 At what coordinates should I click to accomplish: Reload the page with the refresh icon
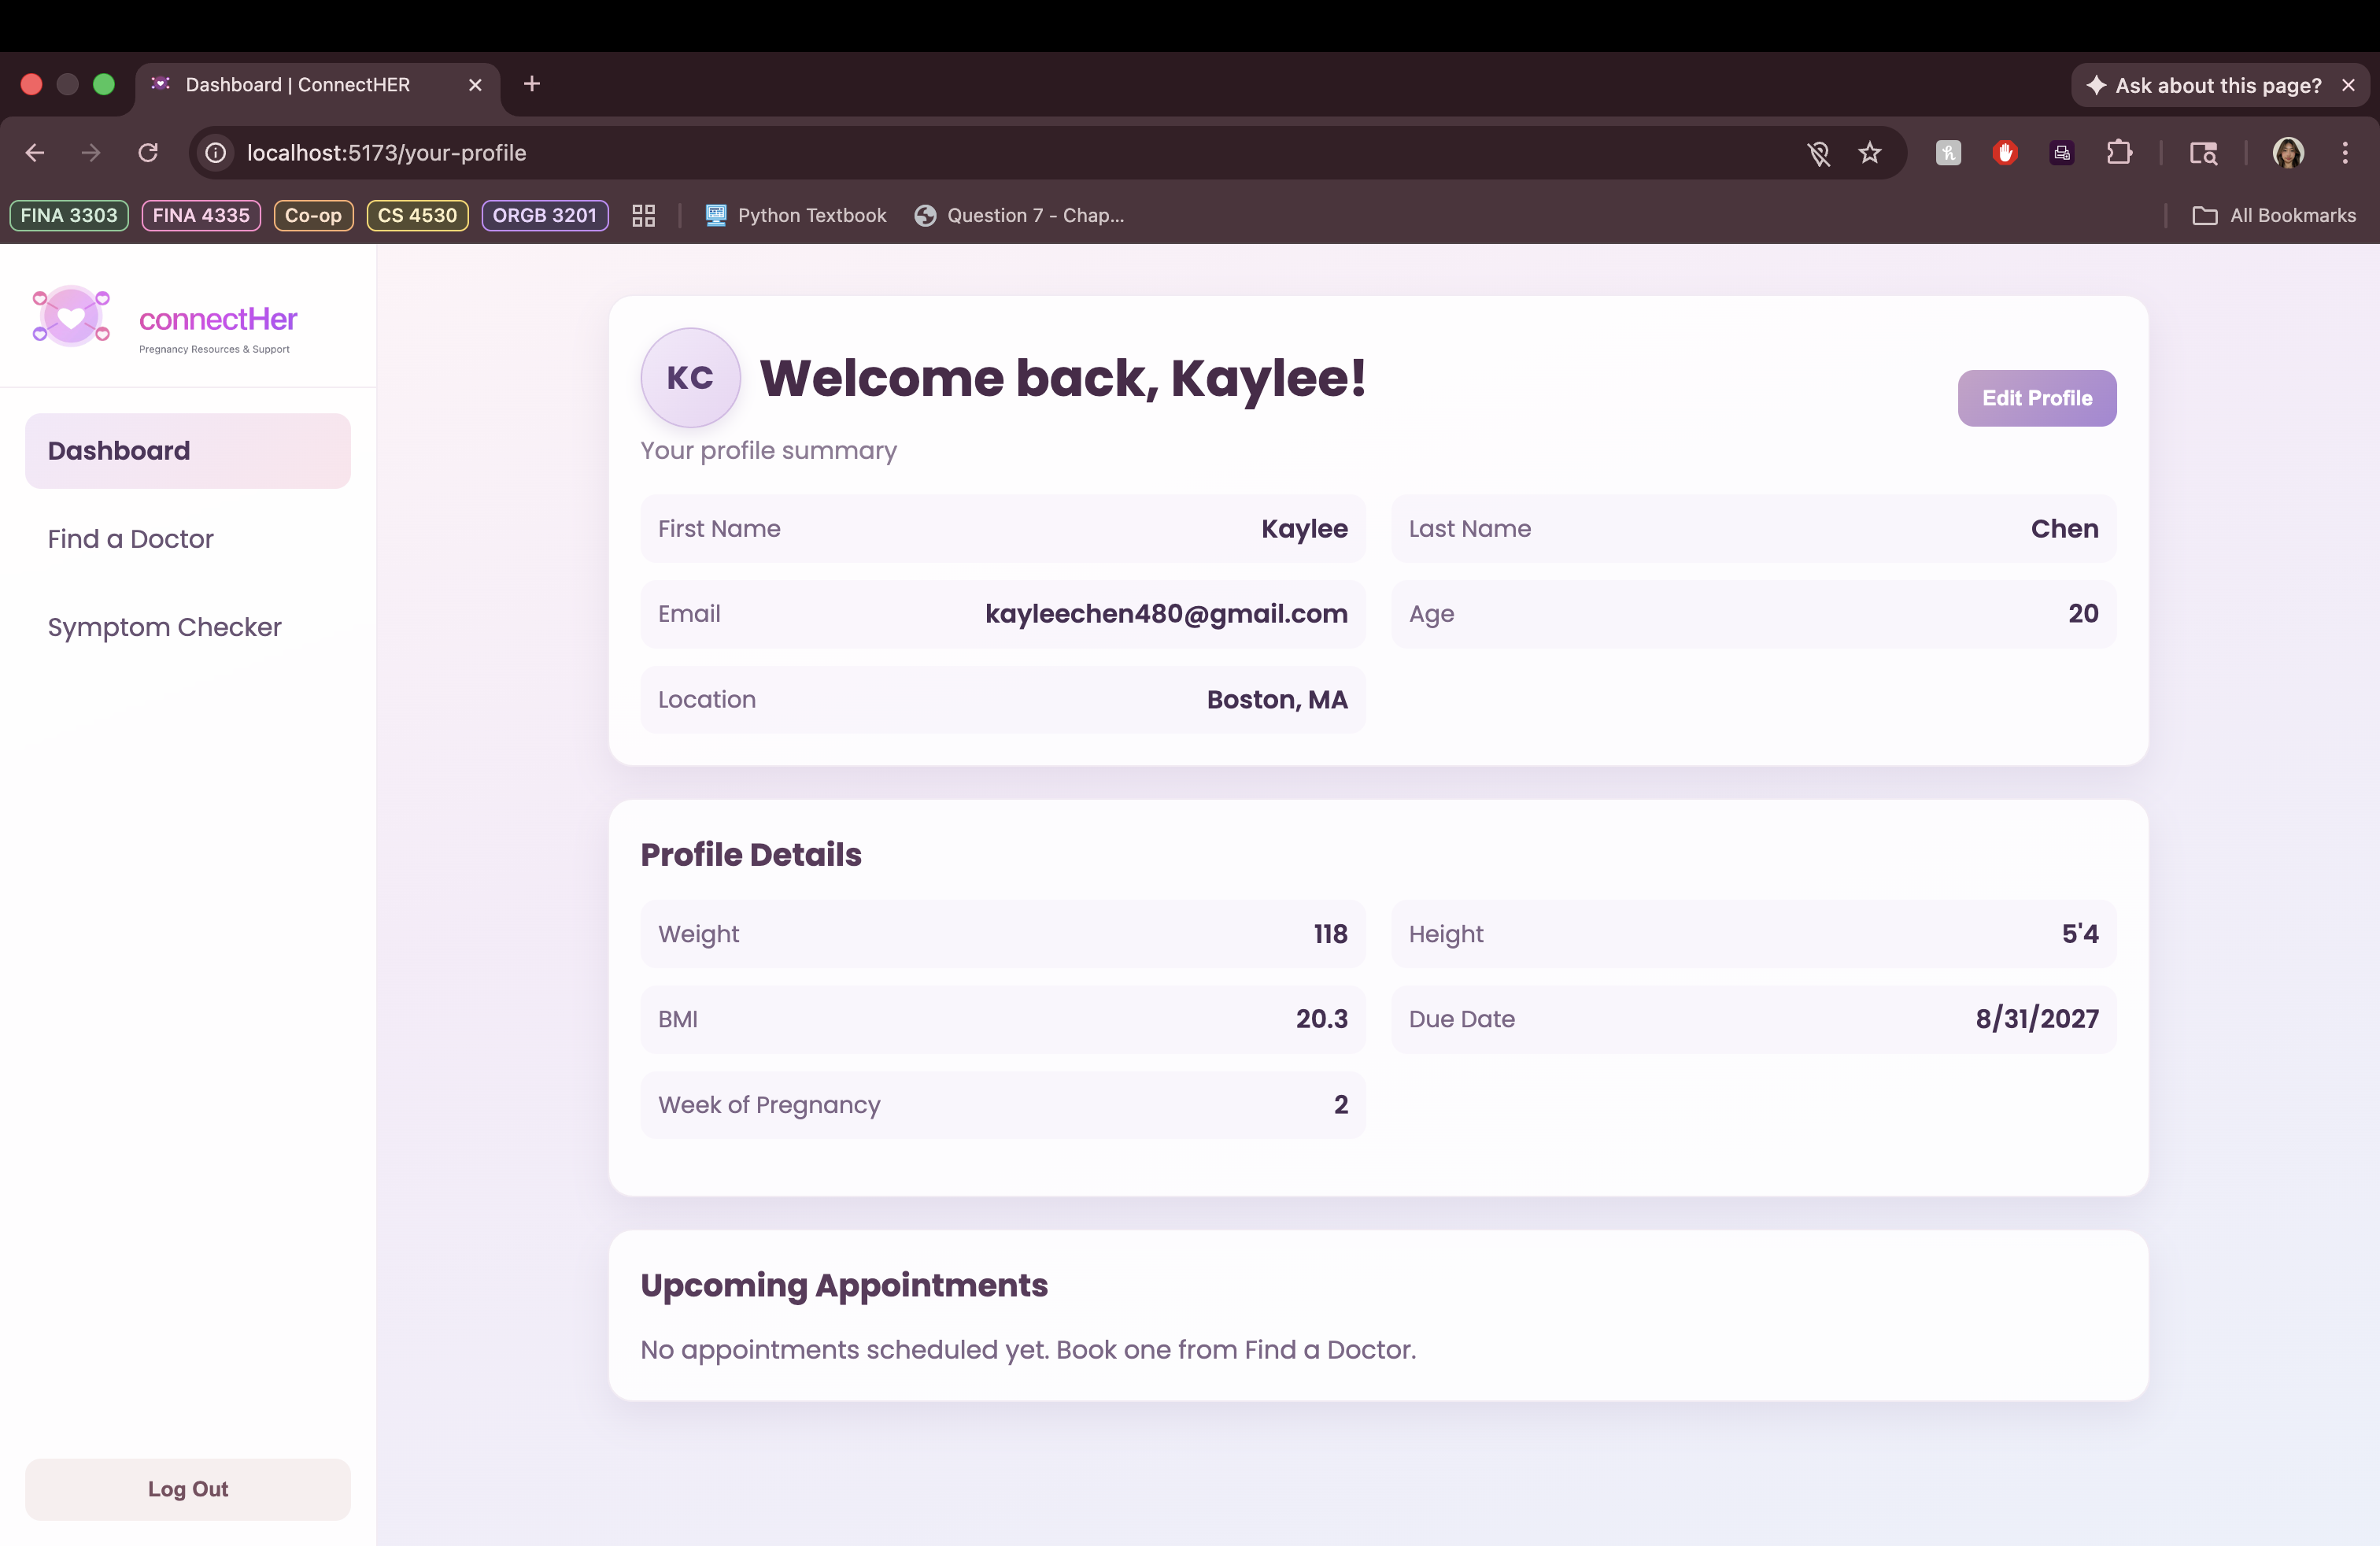(148, 153)
